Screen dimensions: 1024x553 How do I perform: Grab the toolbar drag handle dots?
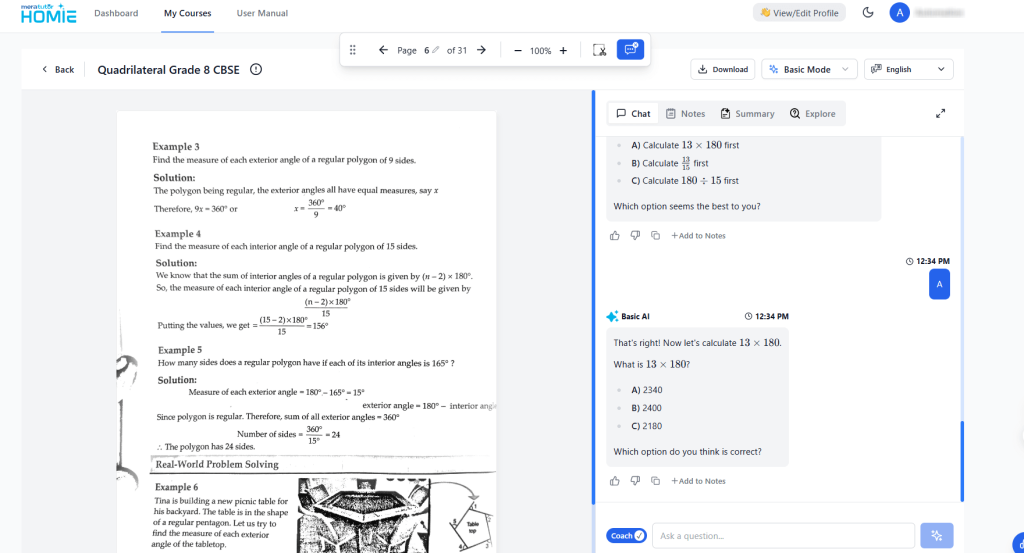pos(353,50)
